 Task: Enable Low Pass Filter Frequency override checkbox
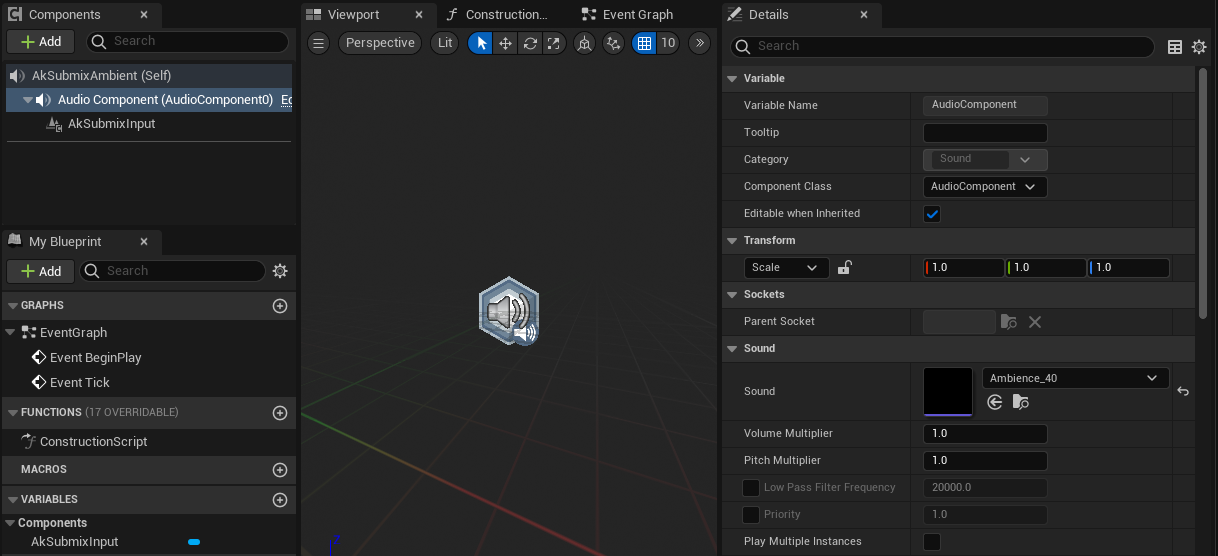(751, 488)
